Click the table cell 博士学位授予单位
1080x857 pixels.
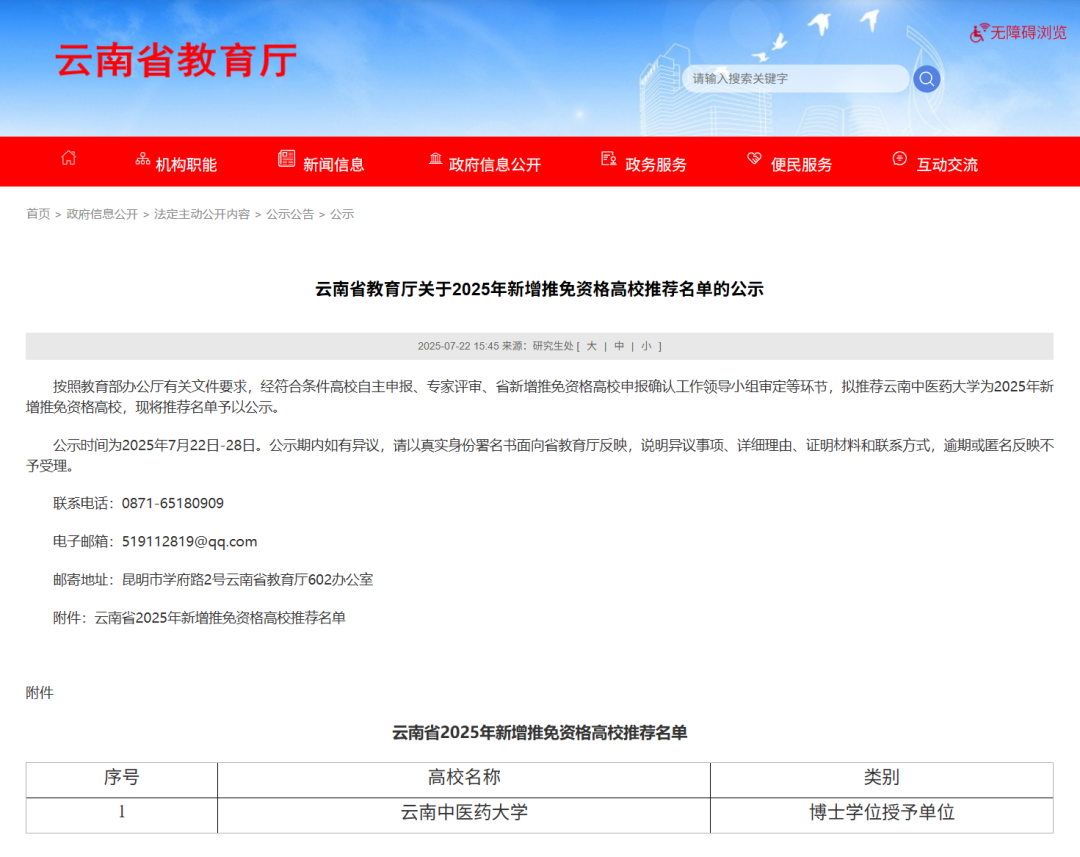[x=882, y=814]
